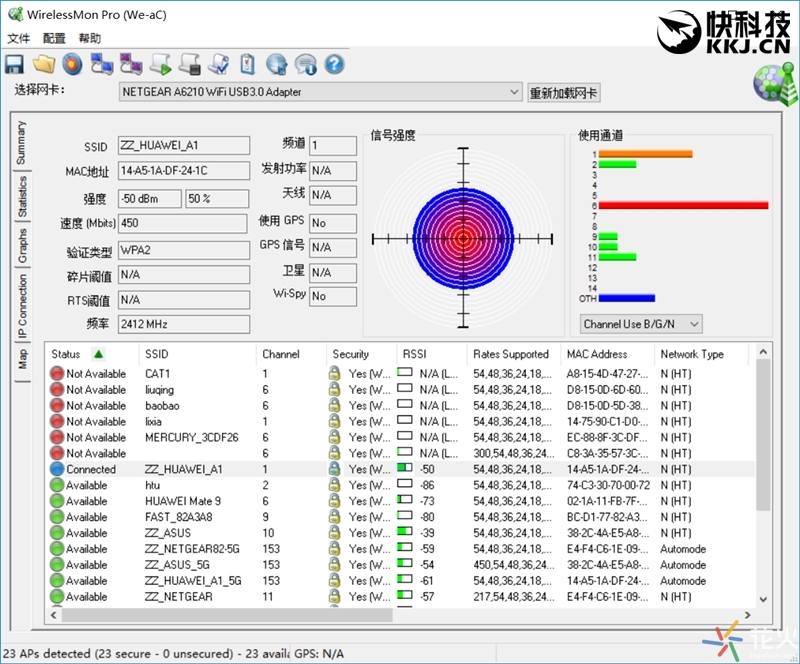This screenshot has width=800, height=664.
Task: Open file via the folder toolbar icon
Action: click(44, 64)
